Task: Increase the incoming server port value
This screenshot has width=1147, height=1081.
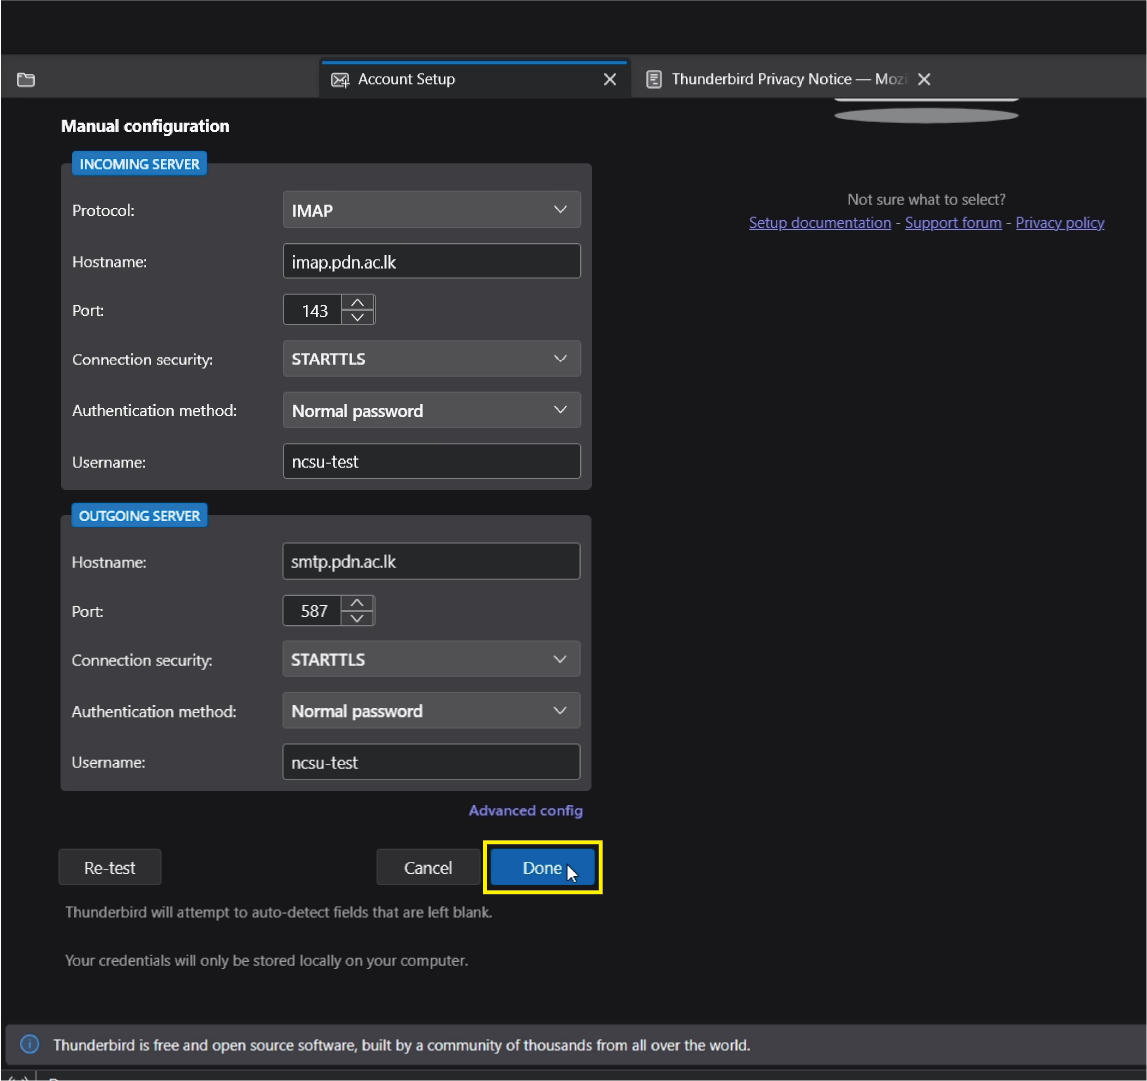Action: click(358, 302)
